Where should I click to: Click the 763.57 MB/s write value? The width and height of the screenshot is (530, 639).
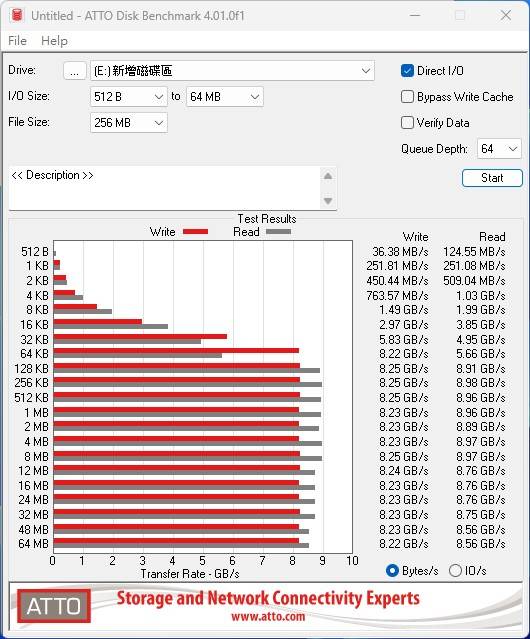pyautogui.click(x=397, y=295)
